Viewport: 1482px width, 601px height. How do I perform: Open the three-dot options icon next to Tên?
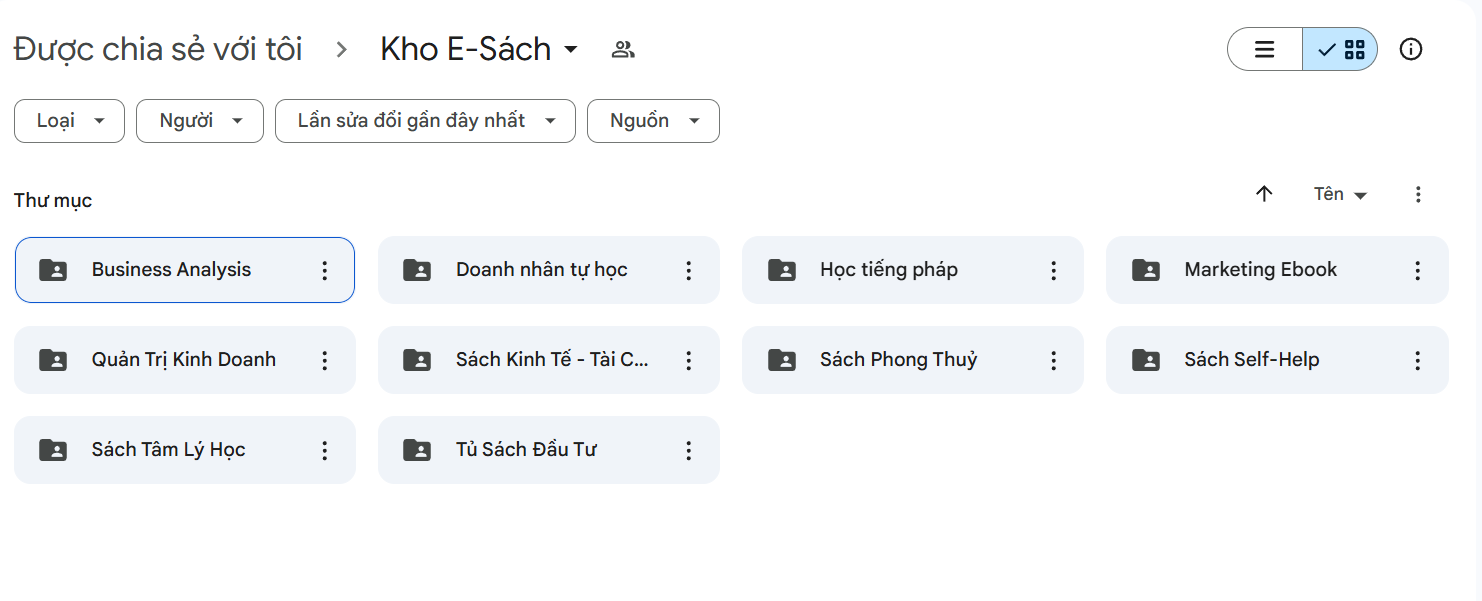point(1418,193)
